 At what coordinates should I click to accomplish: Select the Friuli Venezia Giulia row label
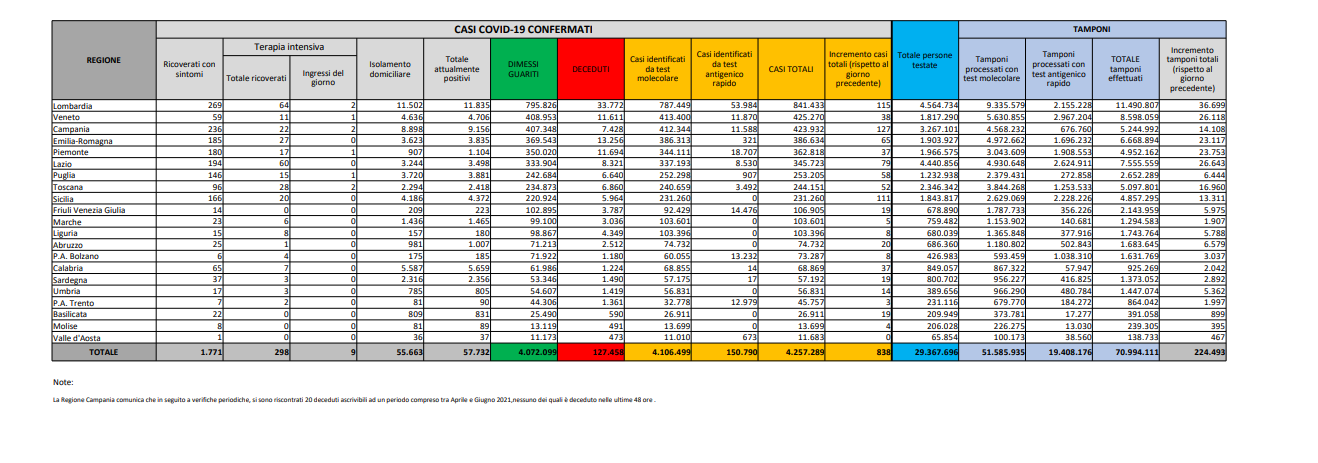tap(90, 210)
